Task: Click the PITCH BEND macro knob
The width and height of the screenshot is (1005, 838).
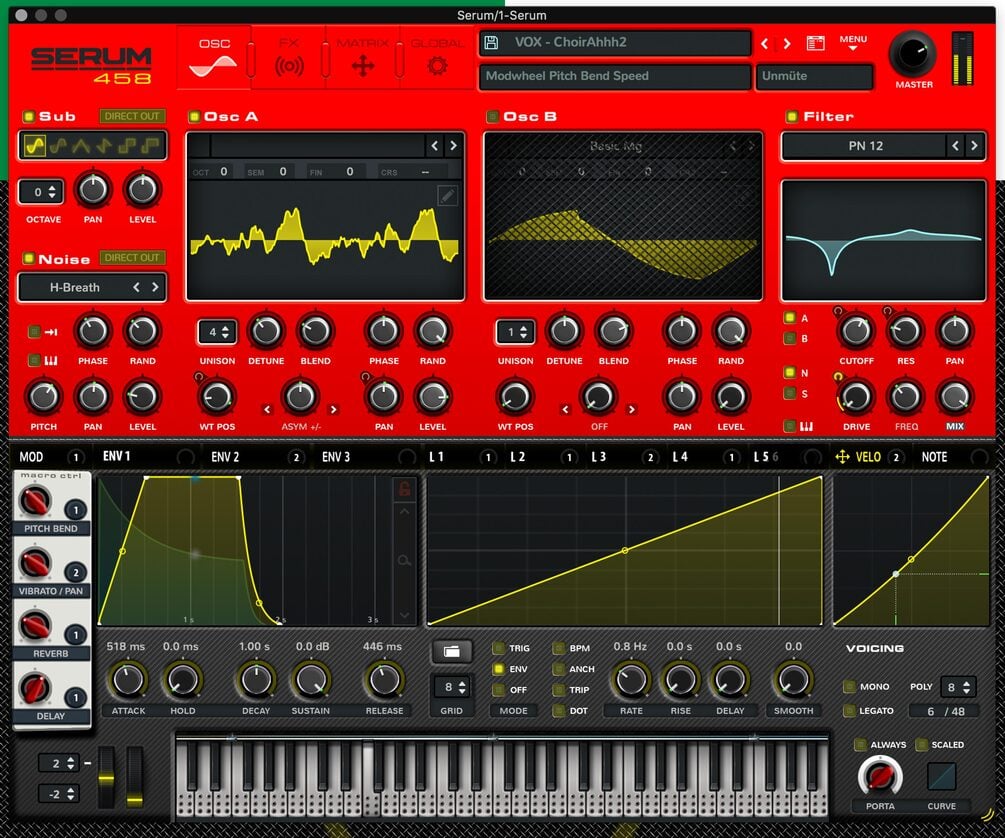Action: pyautogui.click(x=35, y=501)
